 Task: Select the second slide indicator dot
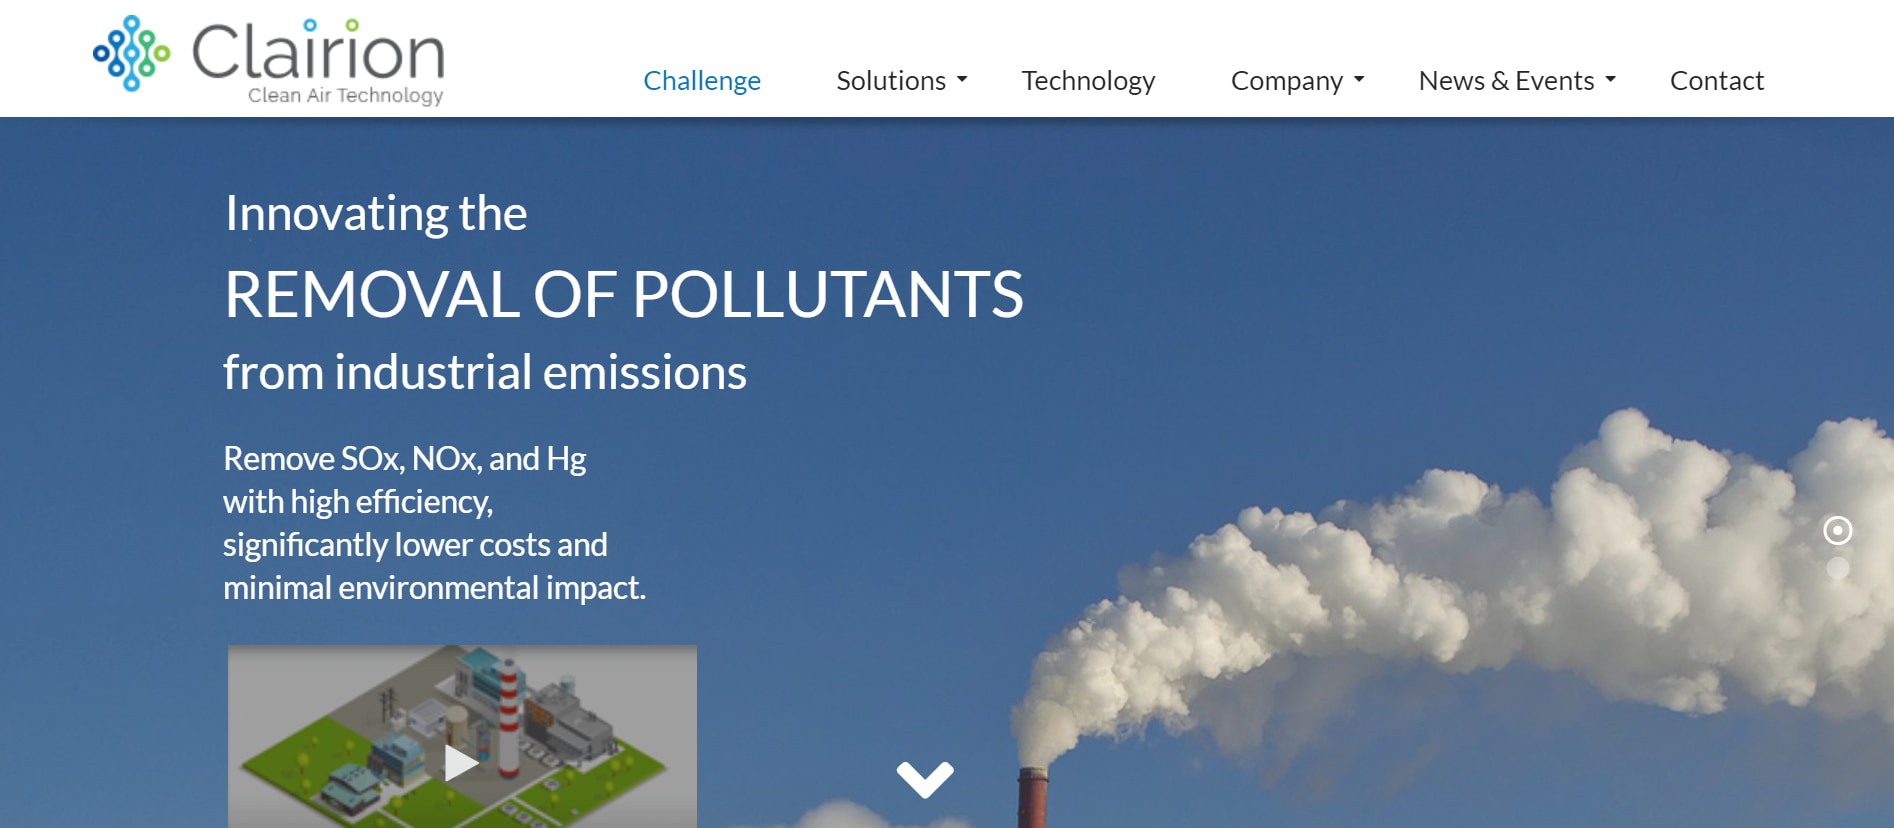pyautogui.click(x=1838, y=568)
